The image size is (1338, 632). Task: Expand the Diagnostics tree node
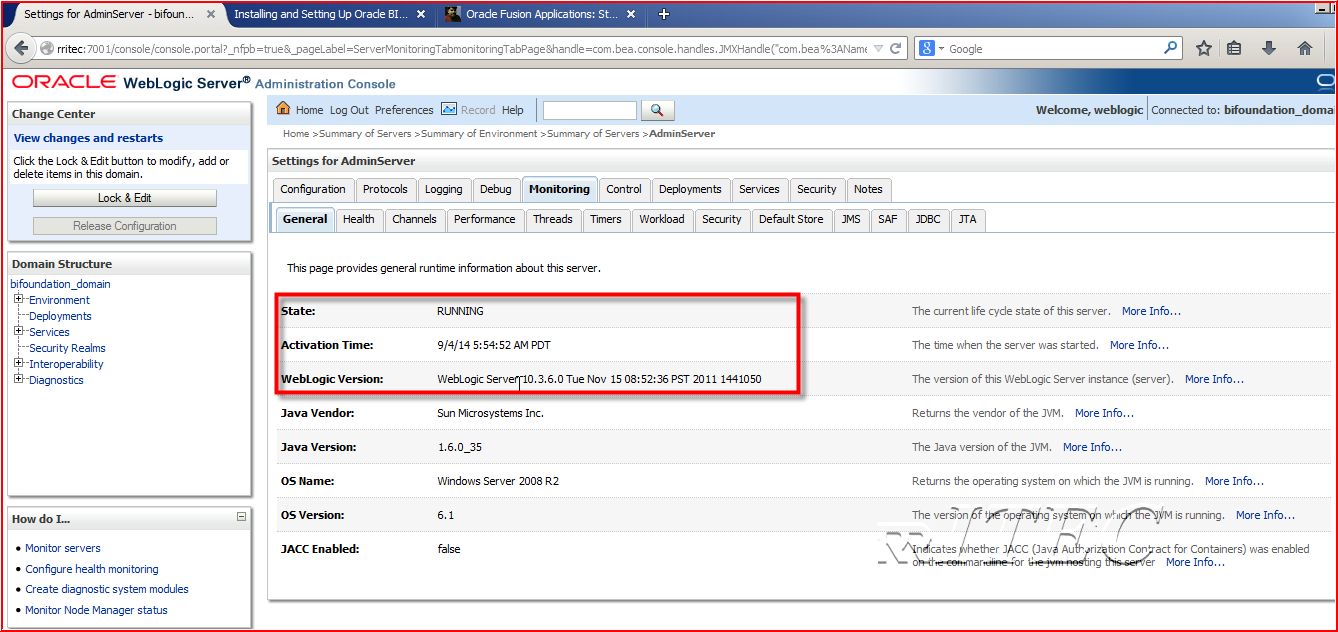(x=18, y=379)
